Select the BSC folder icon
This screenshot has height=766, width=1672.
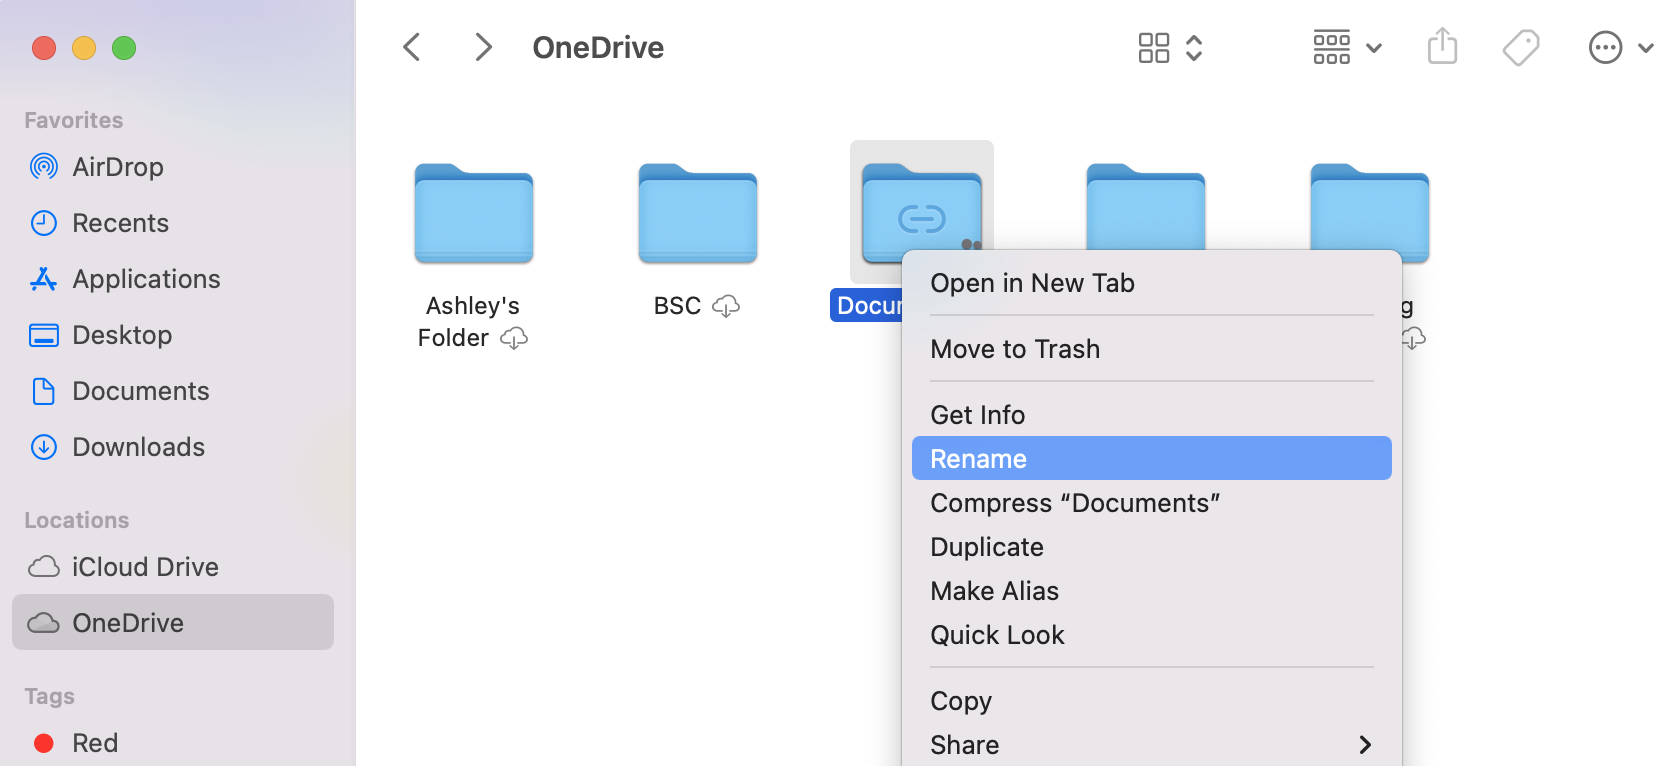click(x=698, y=213)
